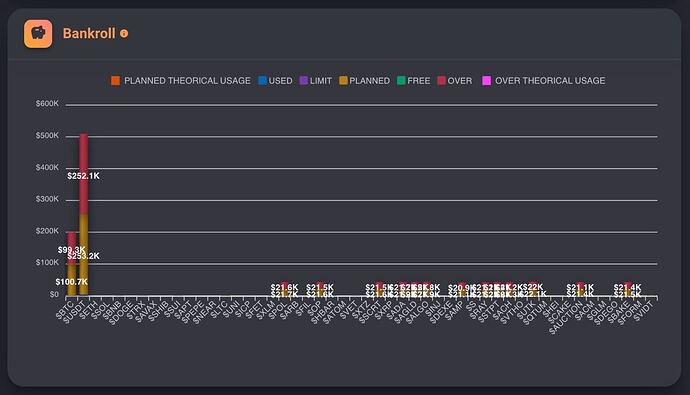The image size is (690, 395).
Task: Toggle the USED legend series
Action: (x=275, y=80)
